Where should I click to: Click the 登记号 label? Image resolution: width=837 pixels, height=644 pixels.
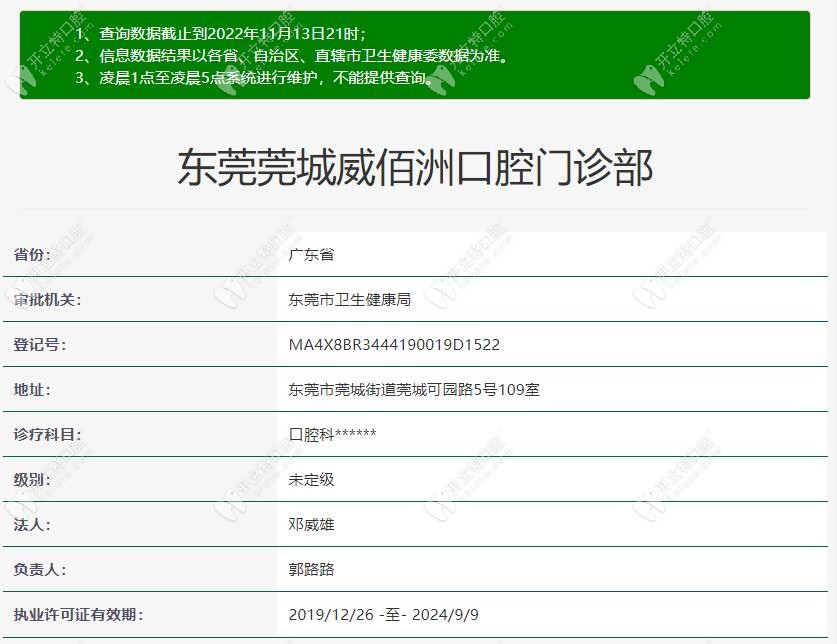coord(40,344)
